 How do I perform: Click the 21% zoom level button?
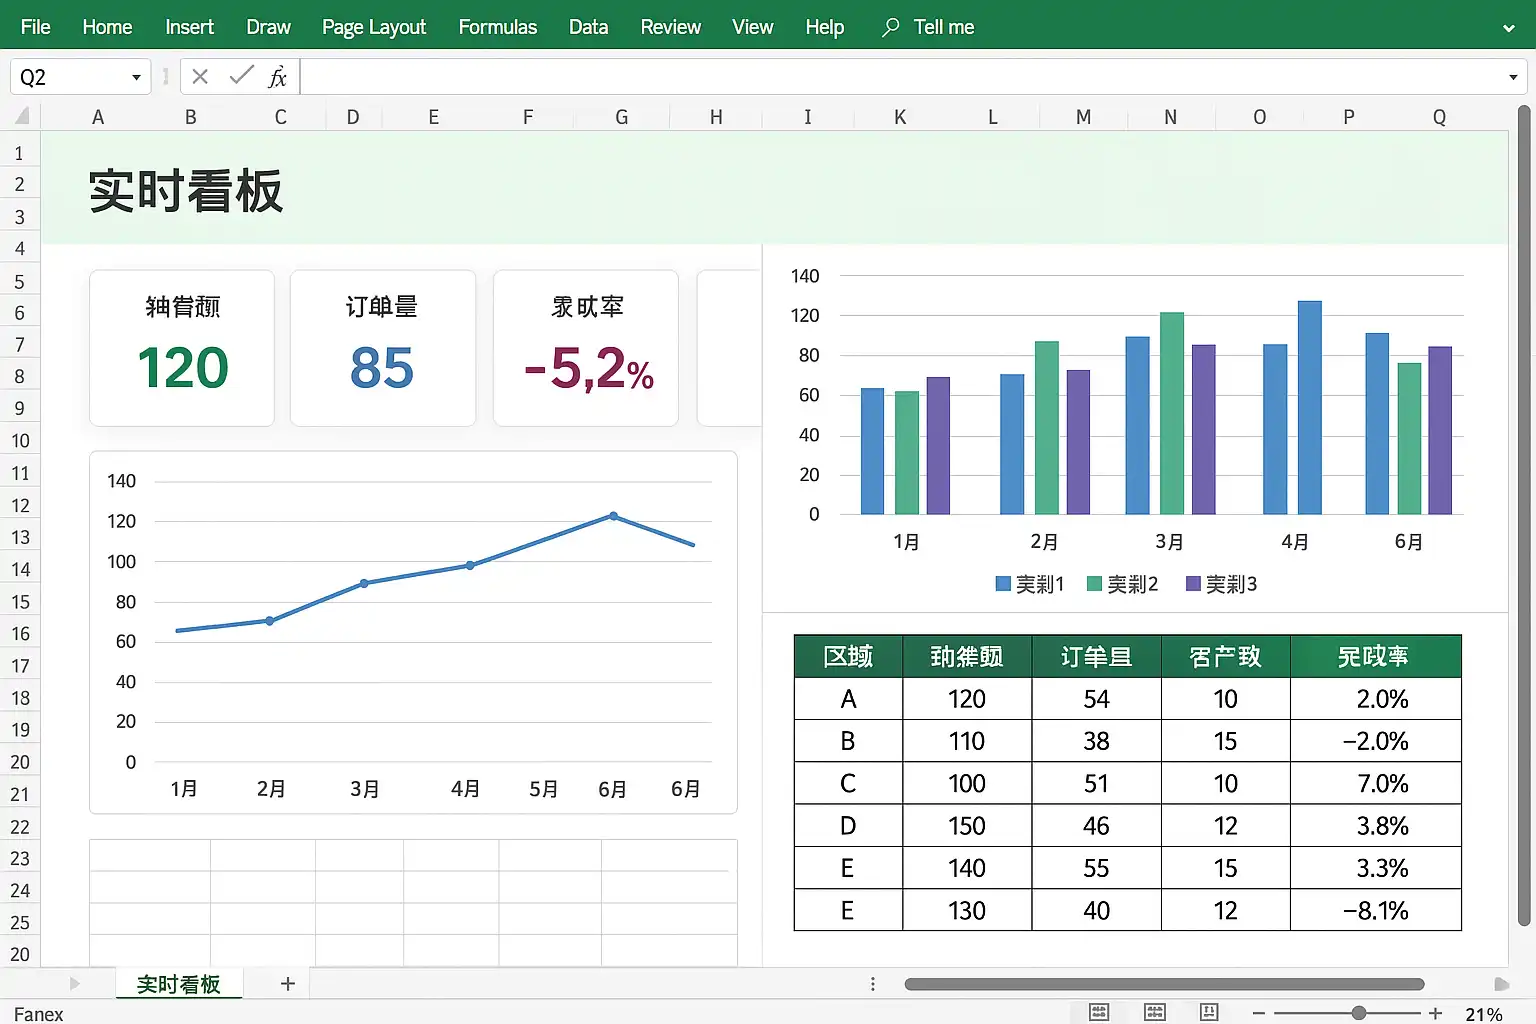click(x=1483, y=1014)
